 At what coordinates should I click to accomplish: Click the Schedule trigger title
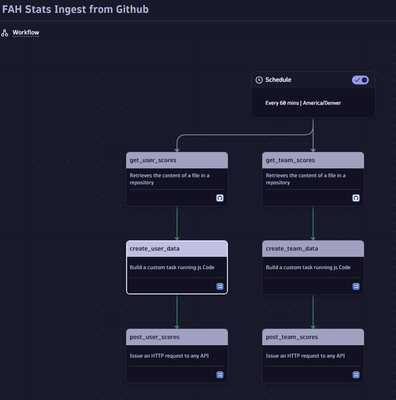tap(278, 80)
